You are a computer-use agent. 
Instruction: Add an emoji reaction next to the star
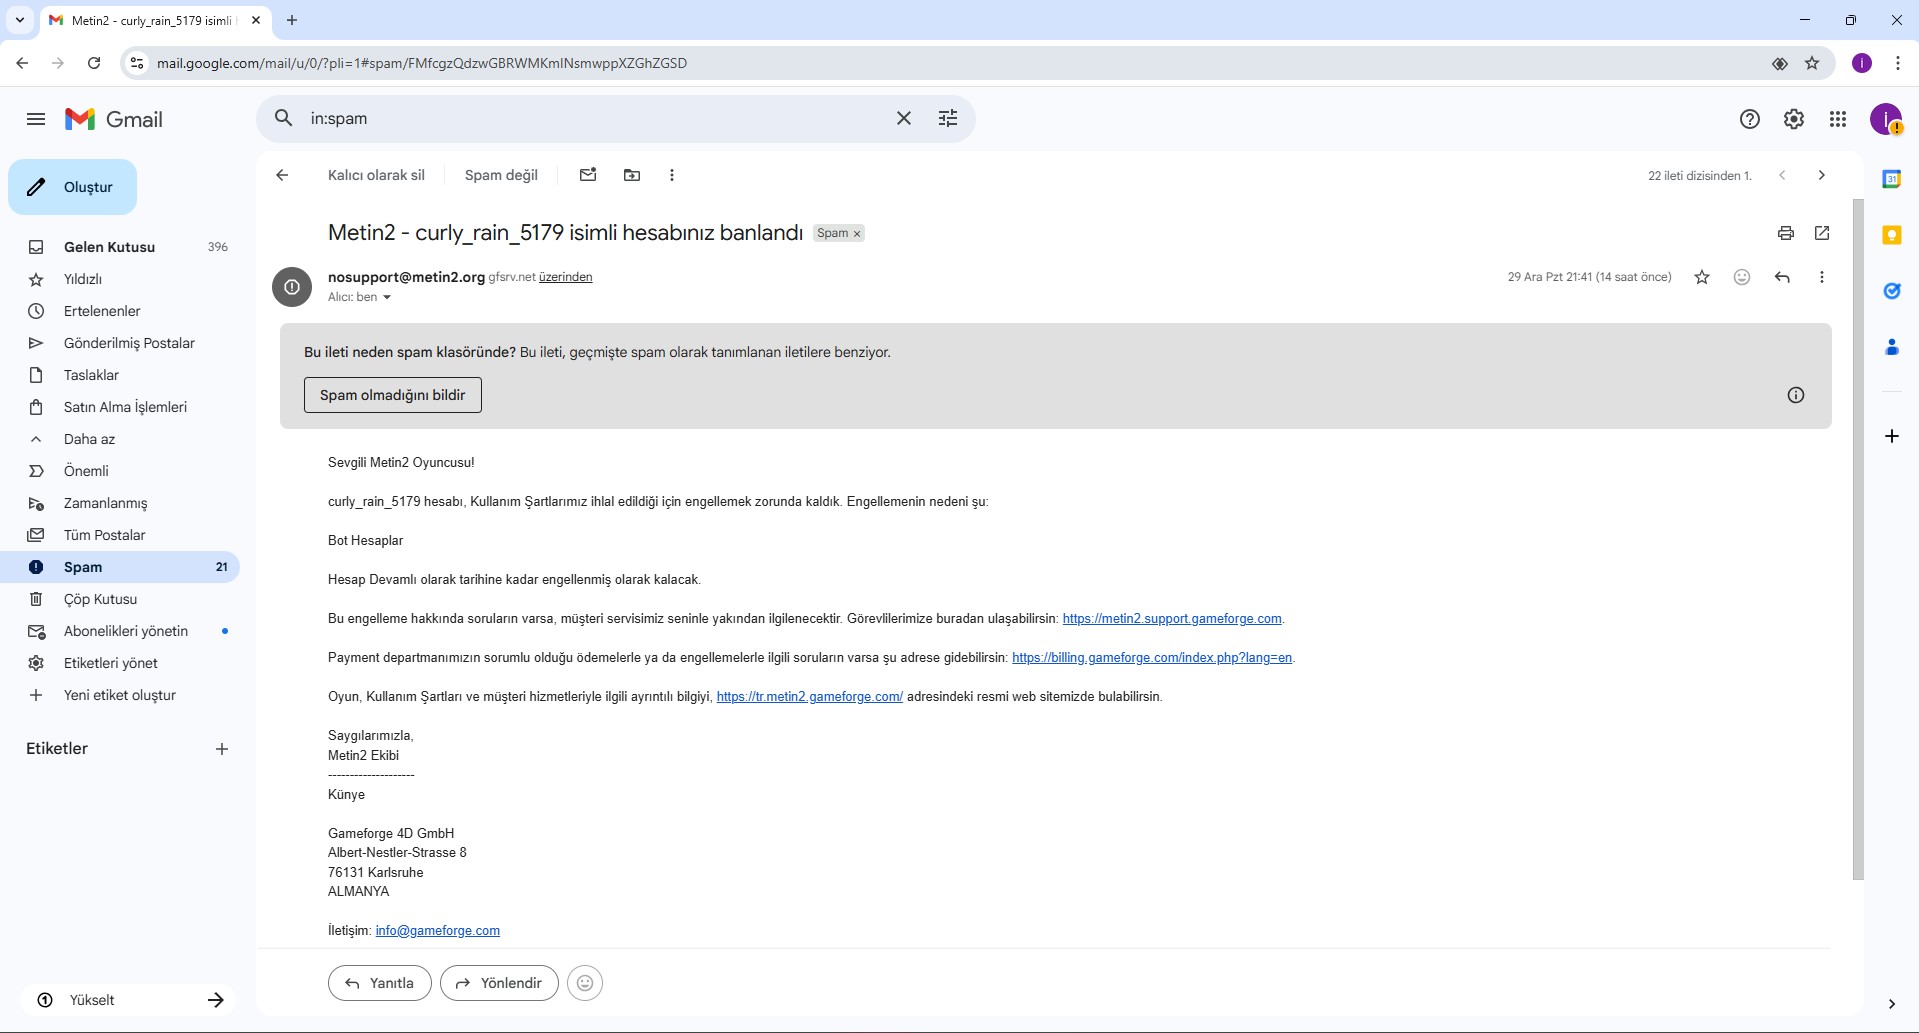pyautogui.click(x=1742, y=277)
